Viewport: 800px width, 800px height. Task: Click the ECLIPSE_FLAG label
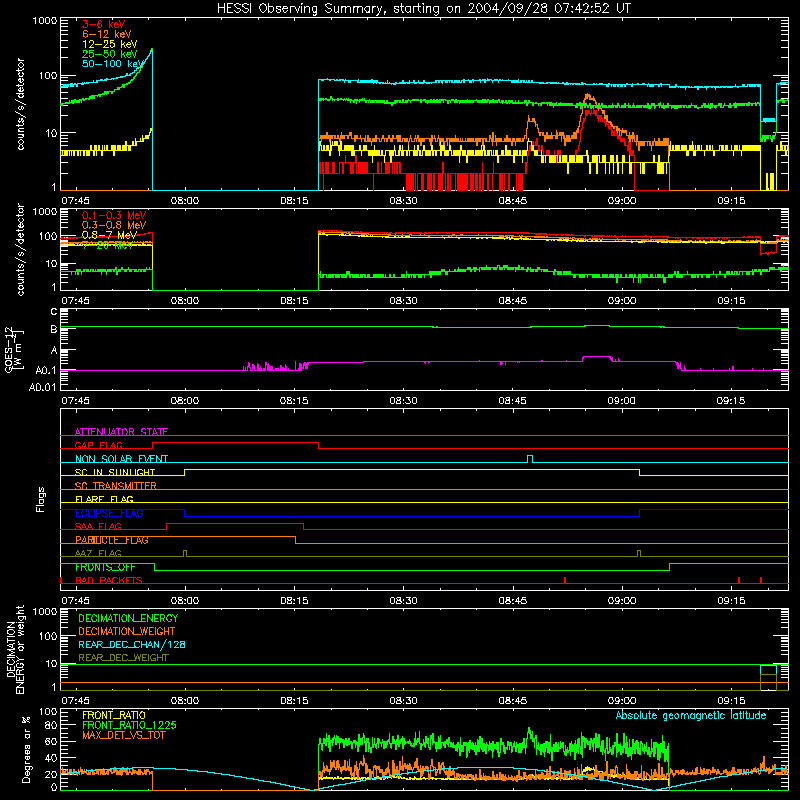(109, 513)
